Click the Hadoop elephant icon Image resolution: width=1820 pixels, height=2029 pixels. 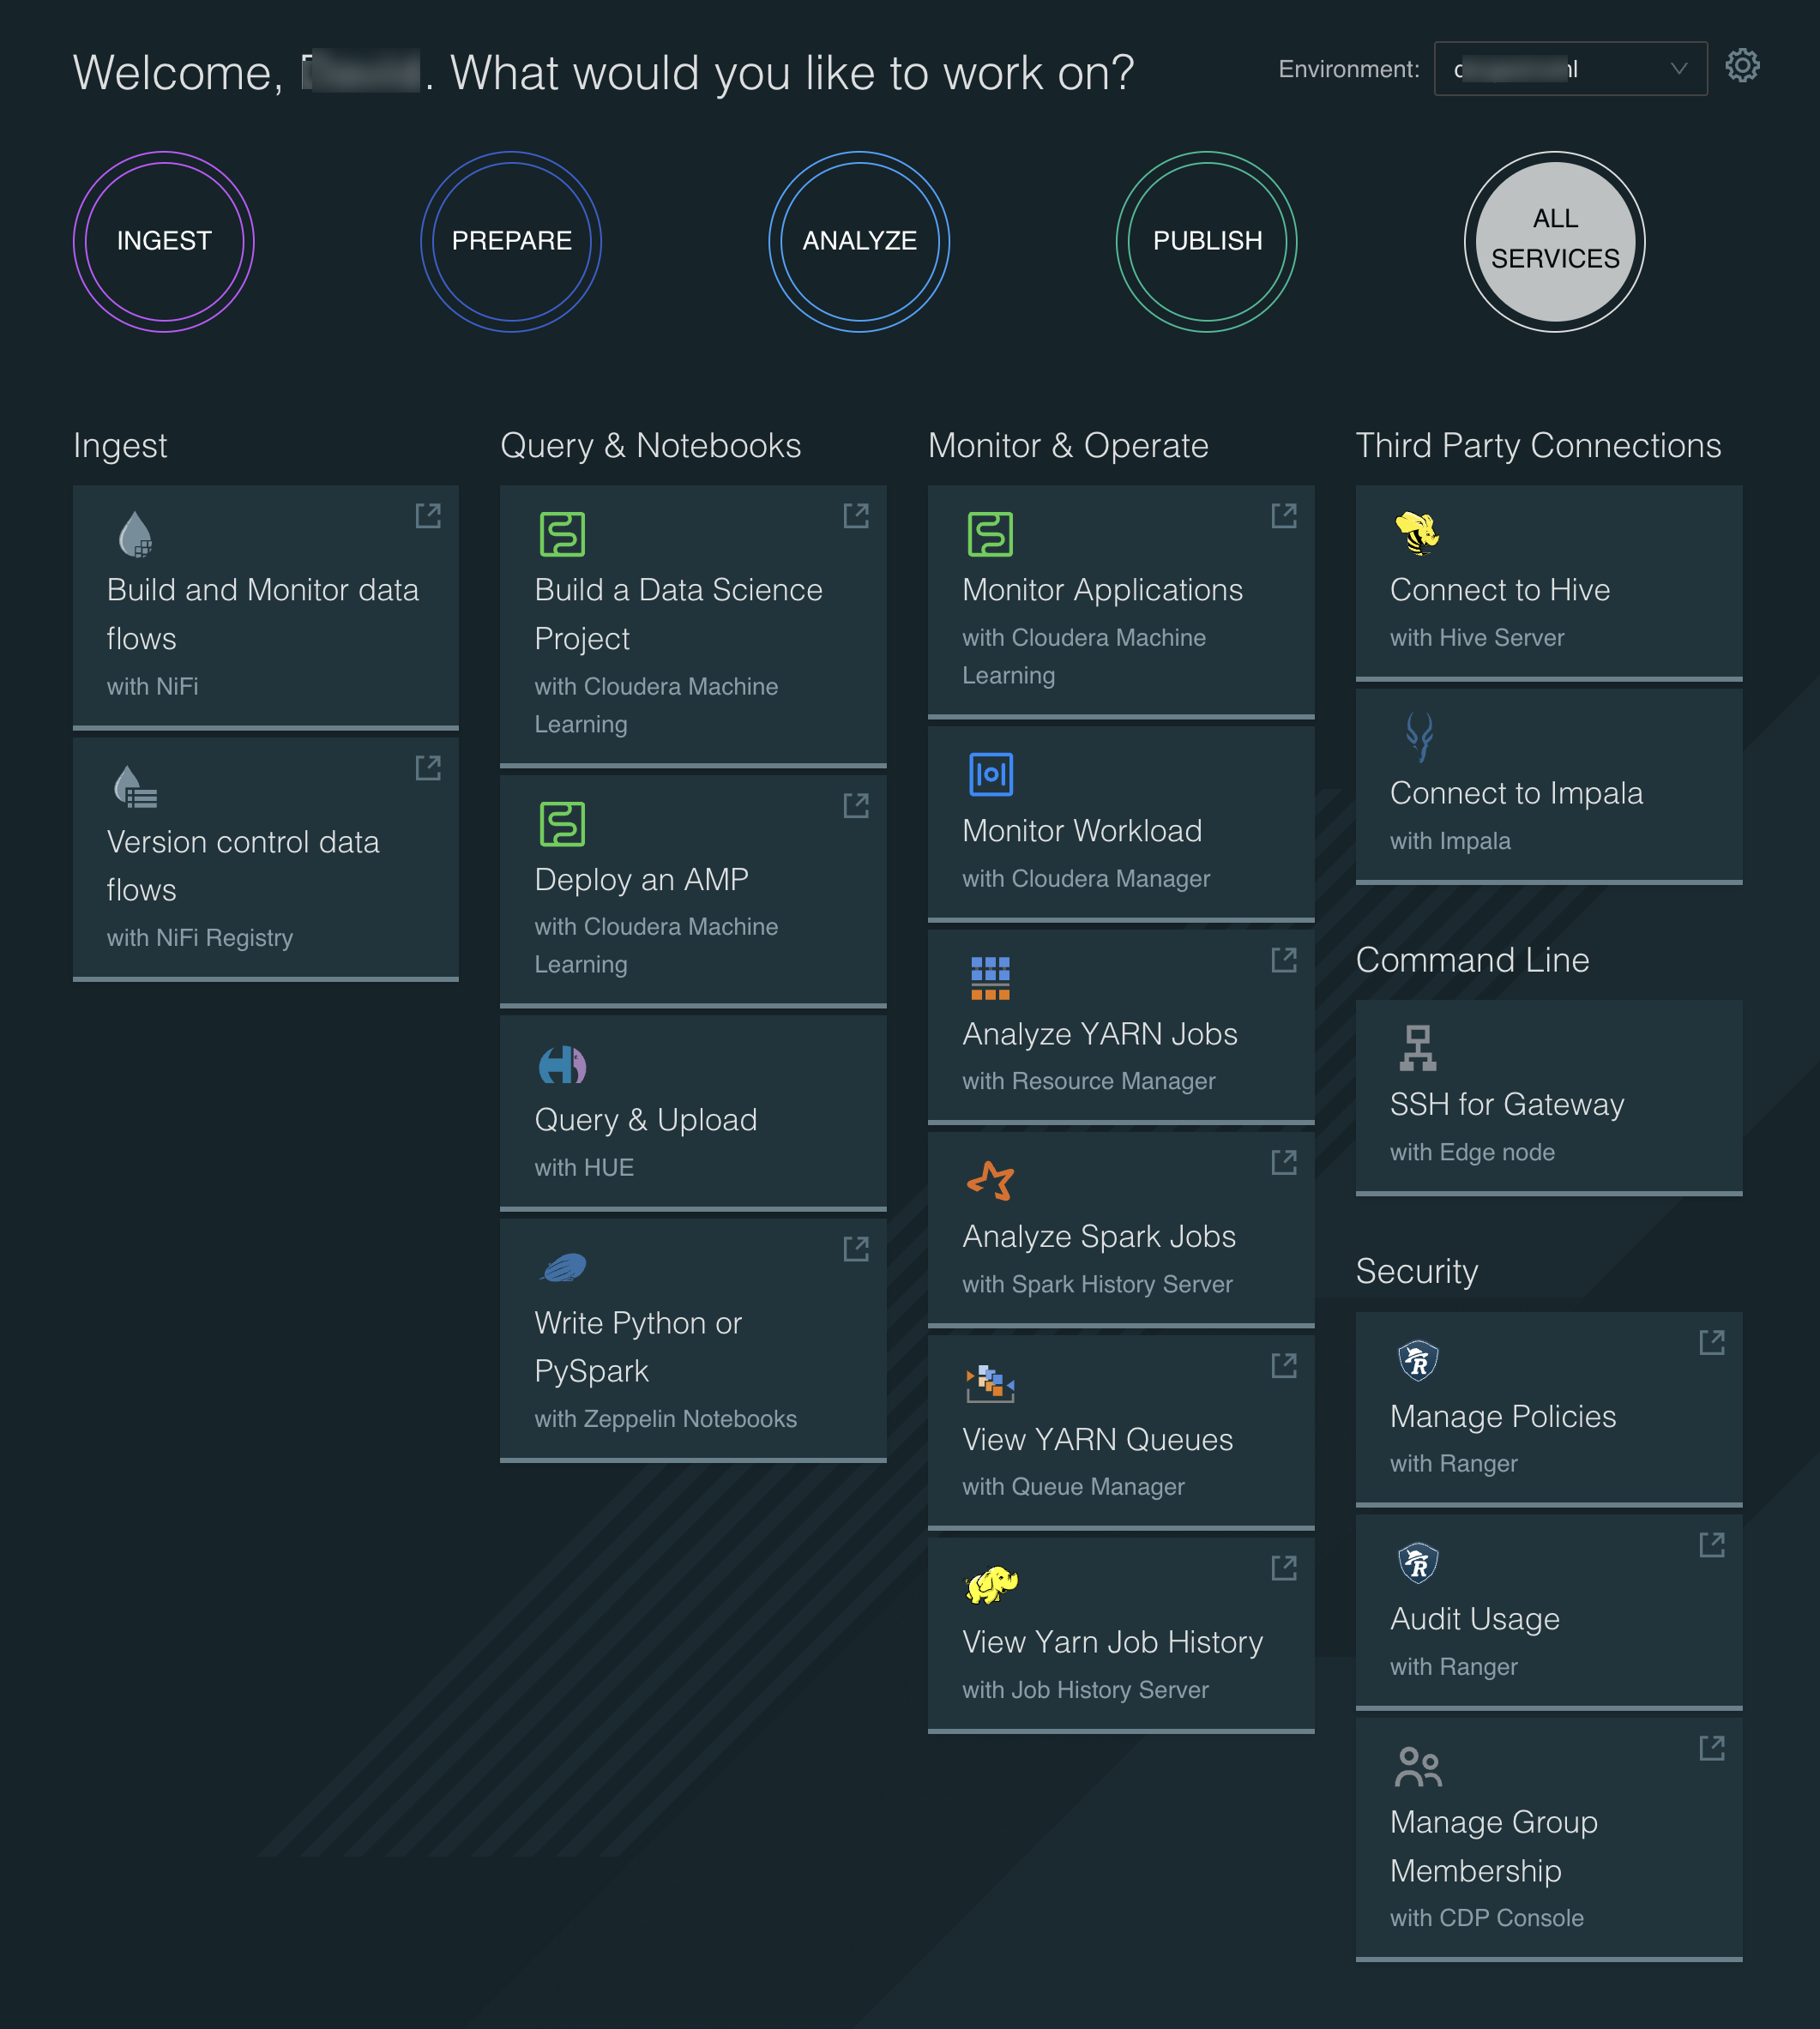992,1586
